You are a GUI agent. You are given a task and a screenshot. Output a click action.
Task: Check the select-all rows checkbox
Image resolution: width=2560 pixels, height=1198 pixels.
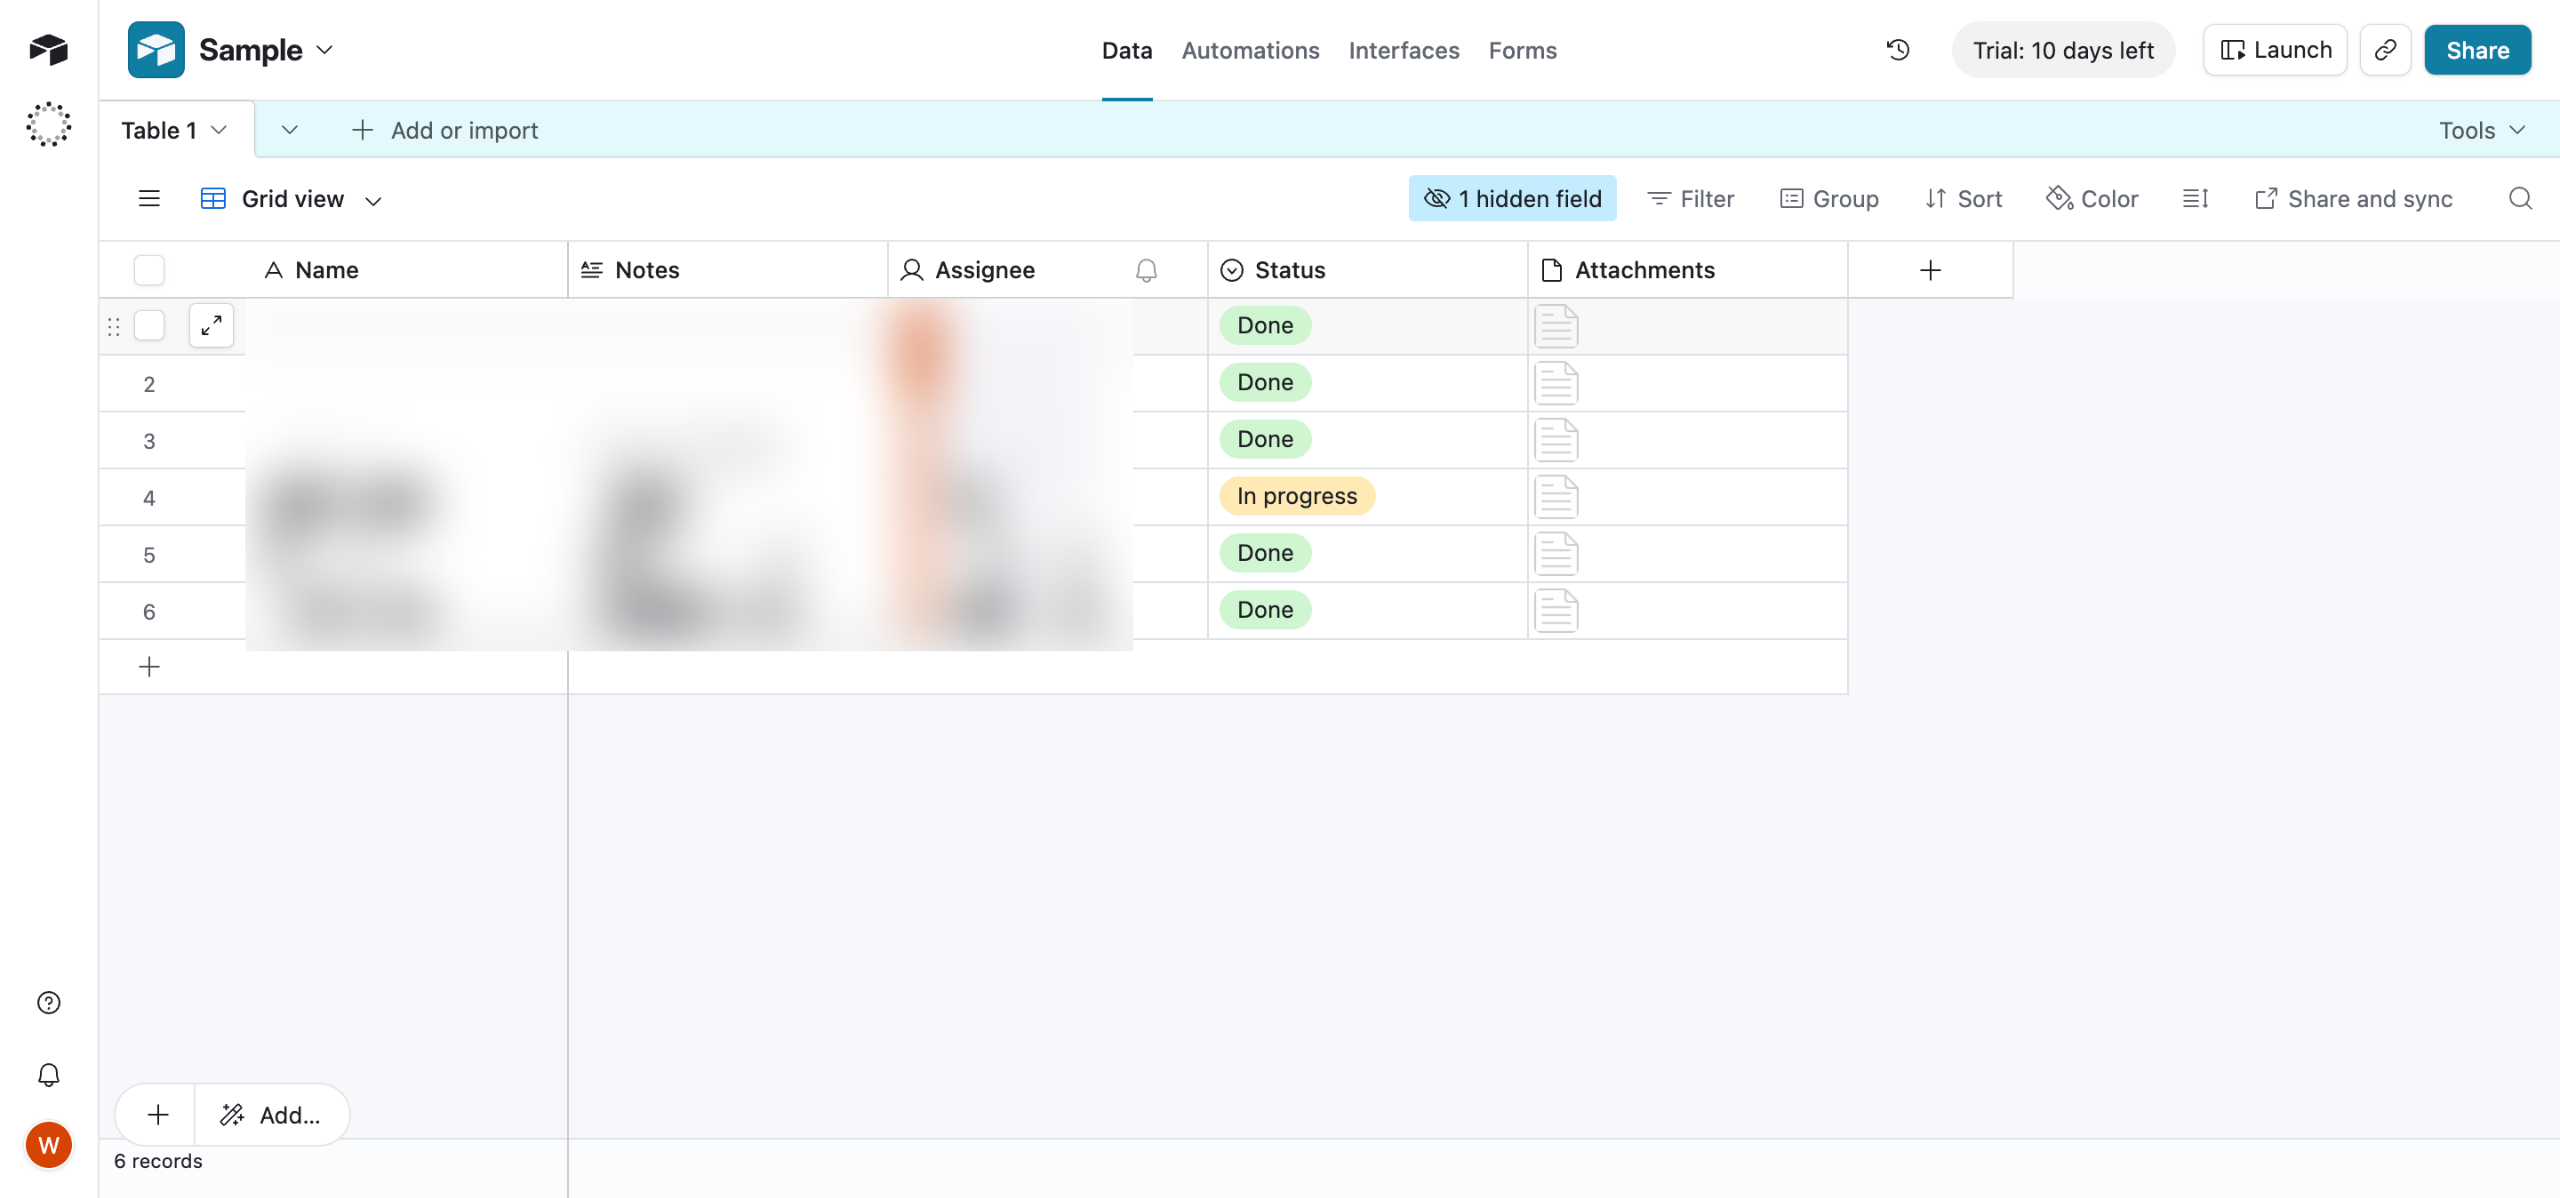click(149, 270)
